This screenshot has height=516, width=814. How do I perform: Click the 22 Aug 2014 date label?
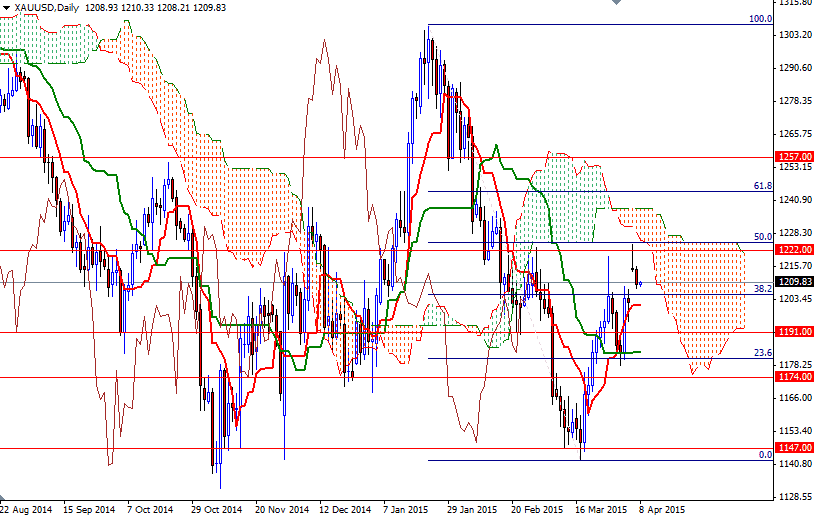tap(27, 508)
